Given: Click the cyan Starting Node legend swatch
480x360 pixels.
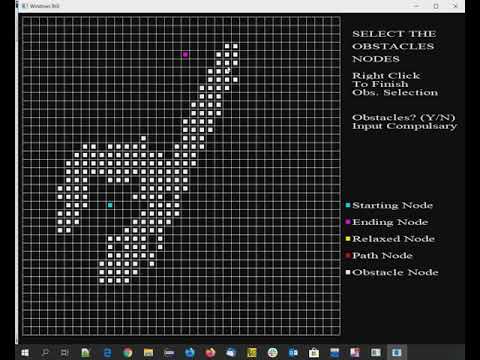Looking at the screenshot, I should coord(348,205).
